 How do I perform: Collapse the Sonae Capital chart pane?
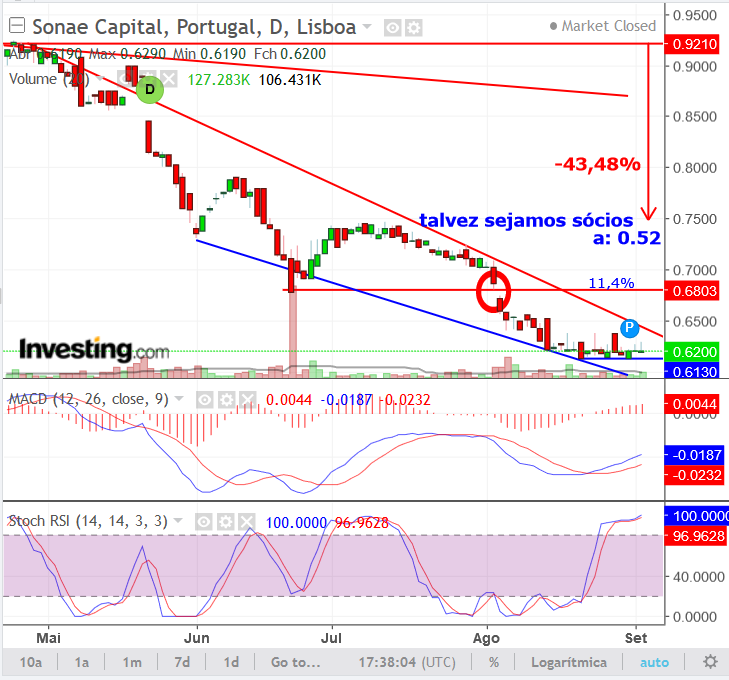(17, 26)
